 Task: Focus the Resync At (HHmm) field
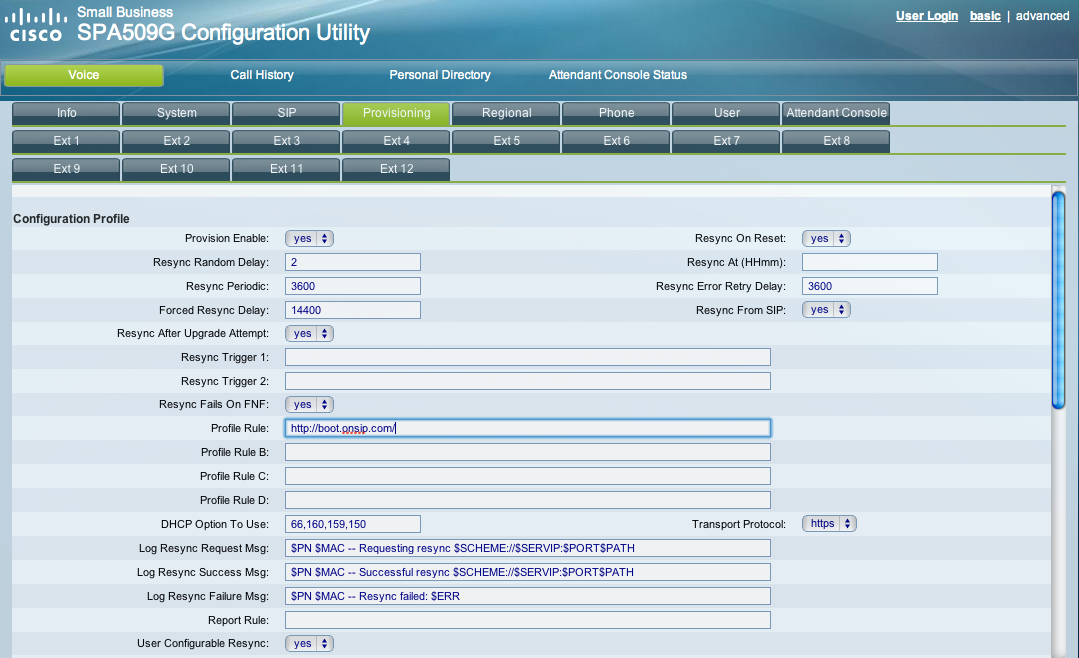tap(870, 262)
